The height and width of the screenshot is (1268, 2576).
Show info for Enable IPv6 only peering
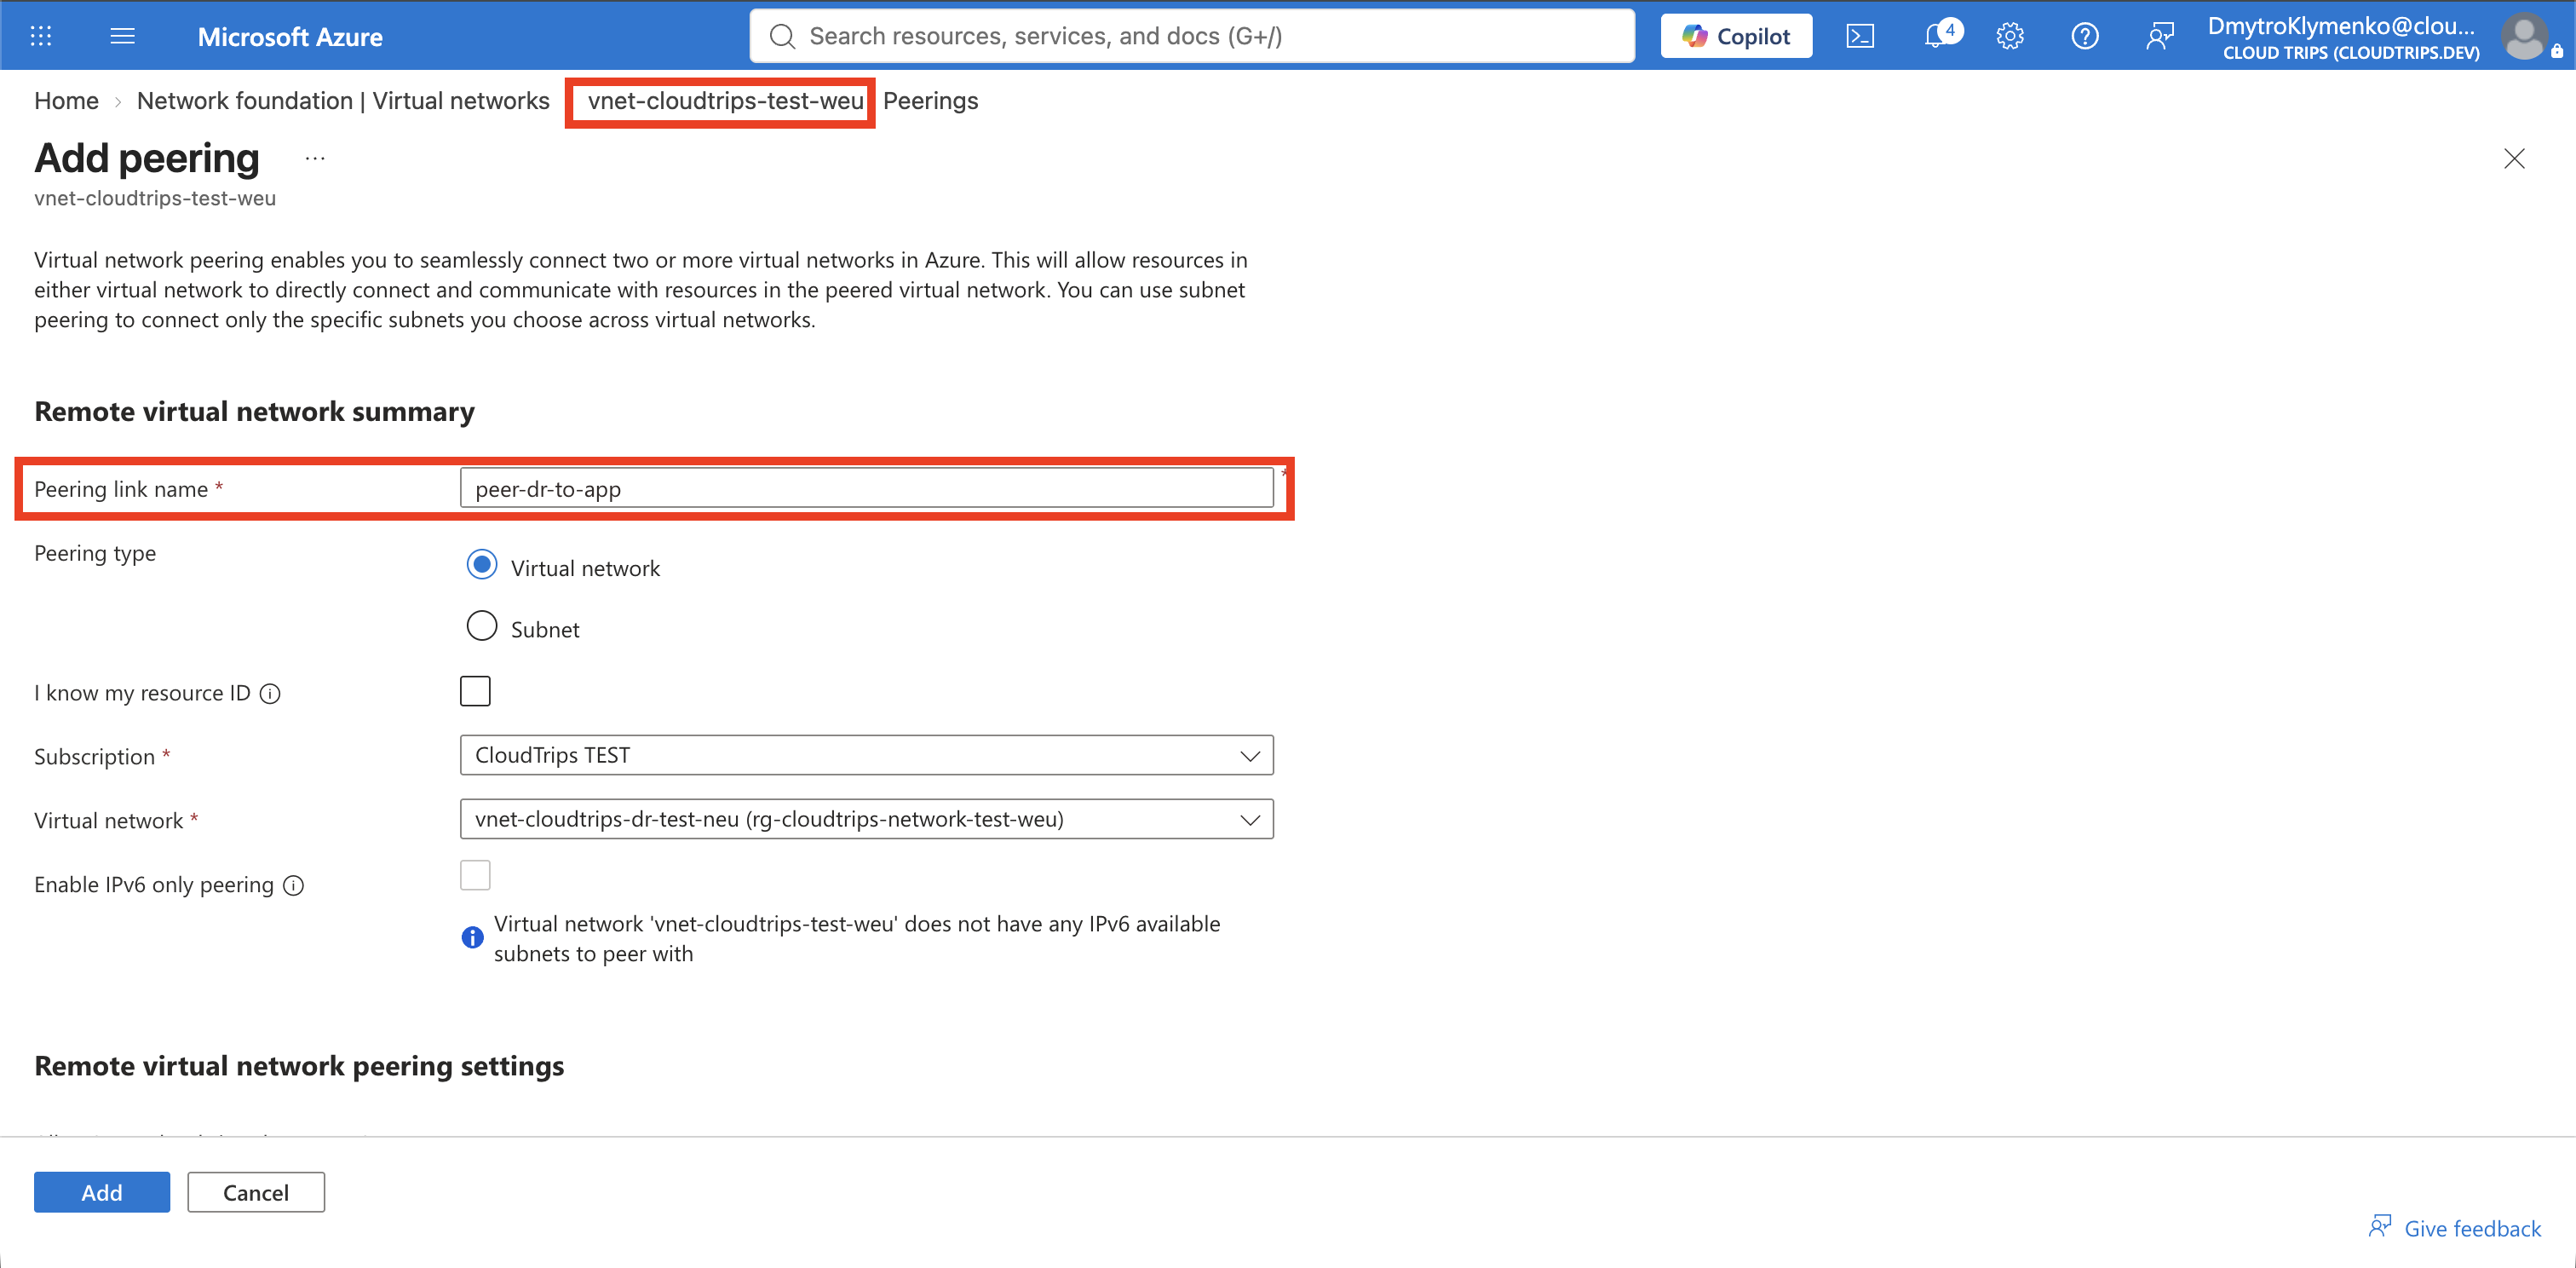[293, 885]
